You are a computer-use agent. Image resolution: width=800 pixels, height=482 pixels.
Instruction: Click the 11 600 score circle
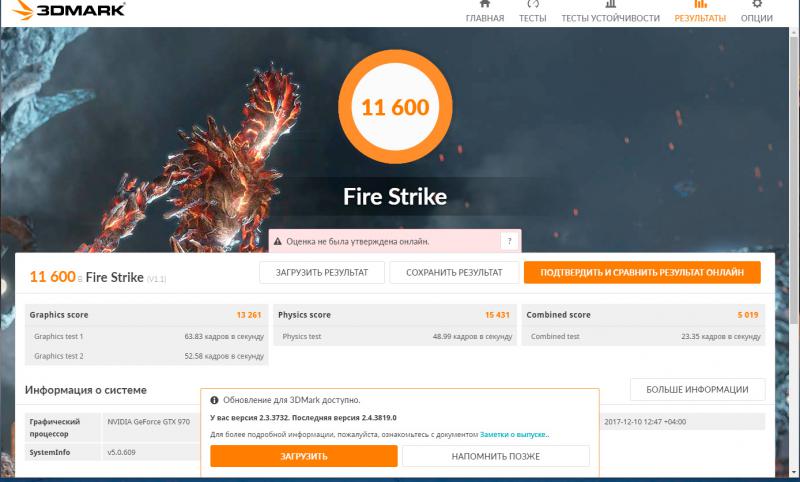395,108
